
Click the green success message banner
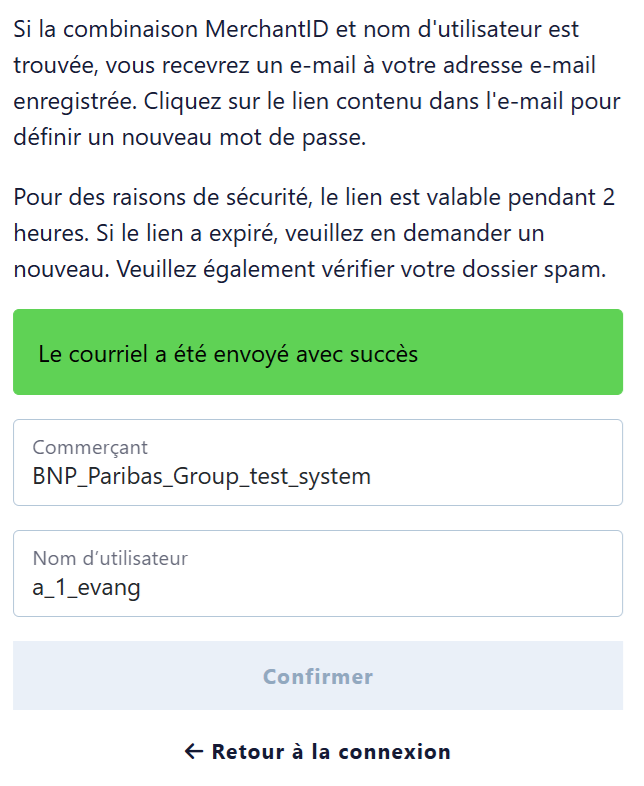click(x=317, y=352)
